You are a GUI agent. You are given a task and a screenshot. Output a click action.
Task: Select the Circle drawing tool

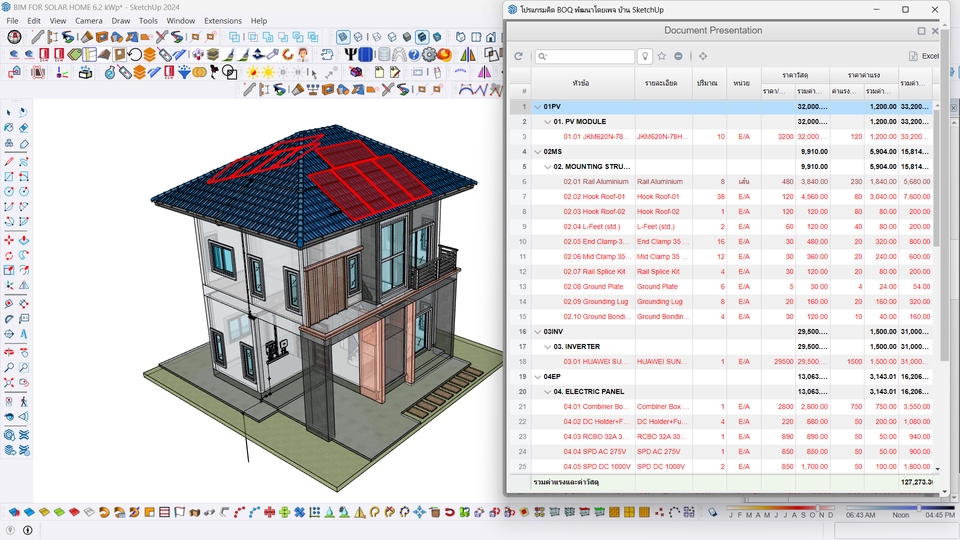click(9, 192)
